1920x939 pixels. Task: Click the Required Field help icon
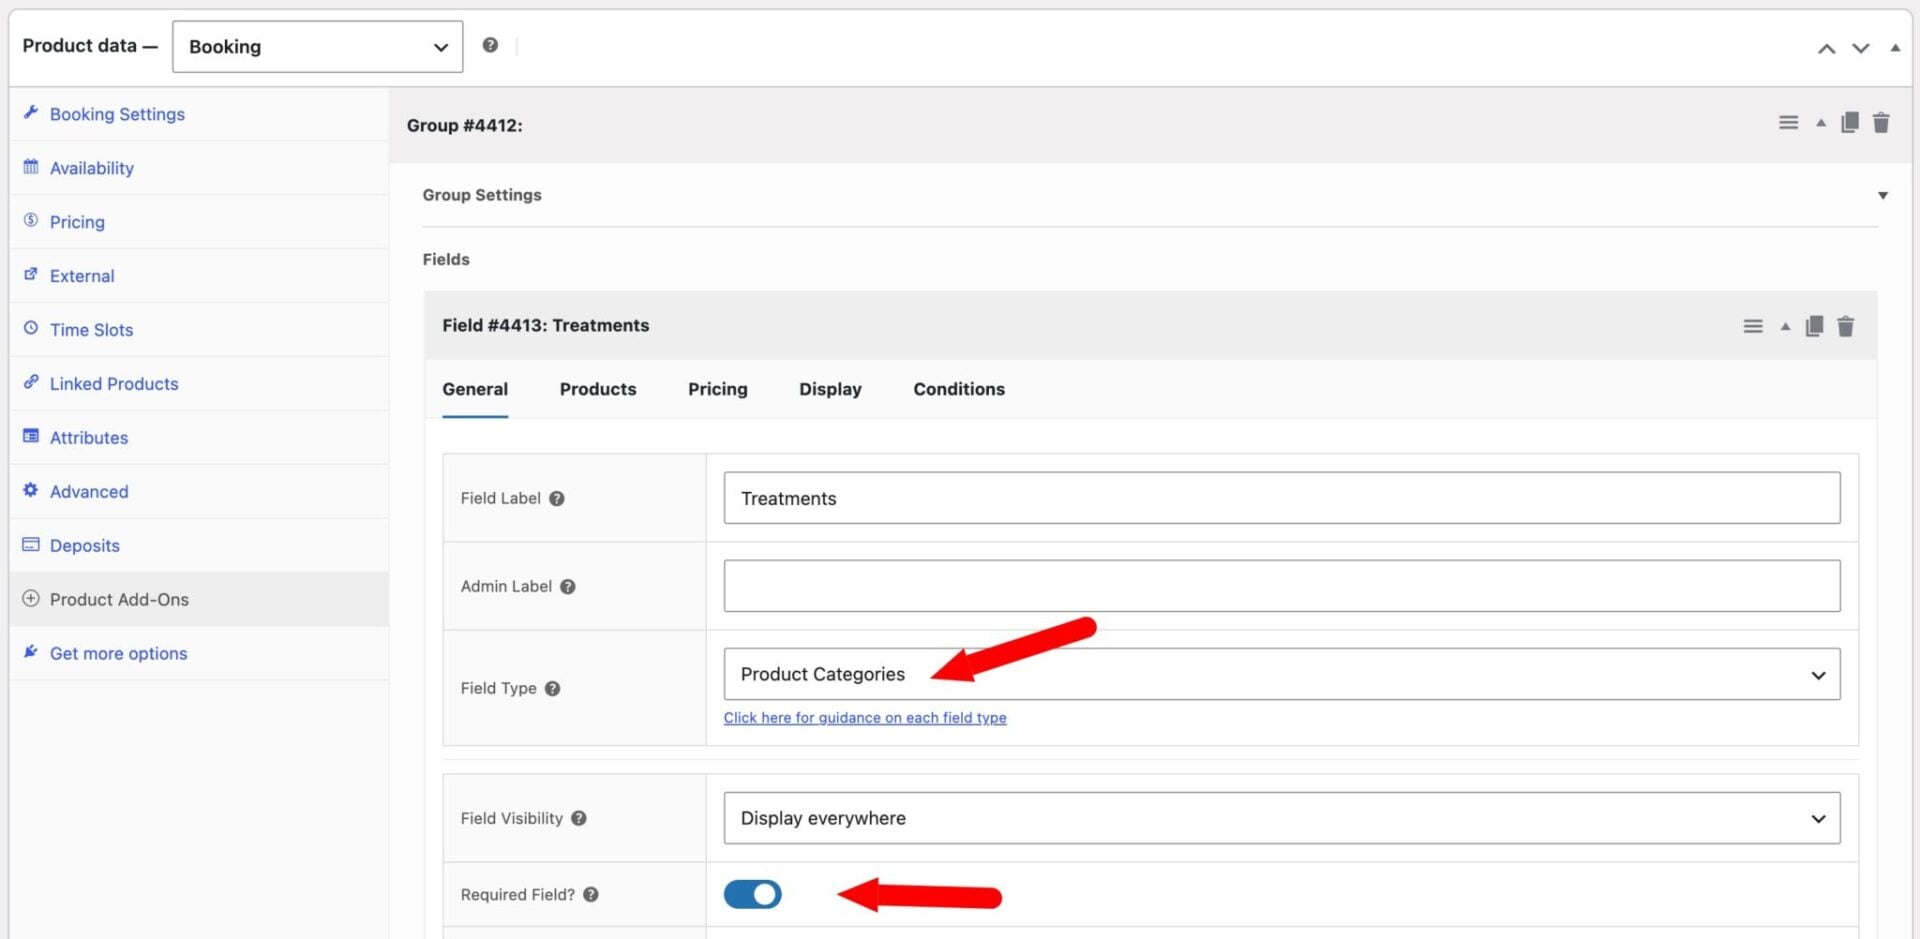click(x=591, y=895)
